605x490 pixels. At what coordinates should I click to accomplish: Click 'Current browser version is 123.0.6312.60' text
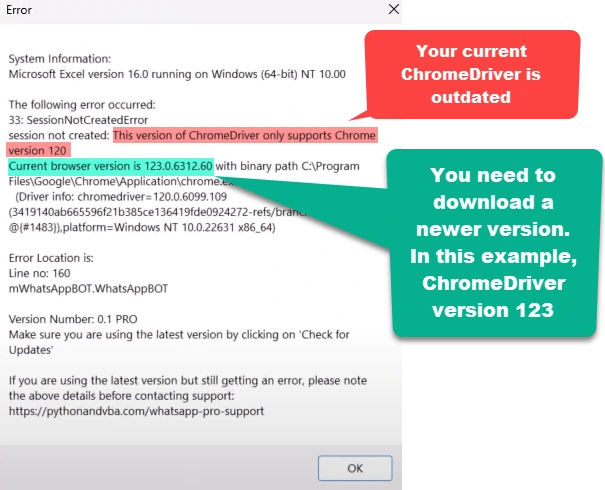click(110, 166)
